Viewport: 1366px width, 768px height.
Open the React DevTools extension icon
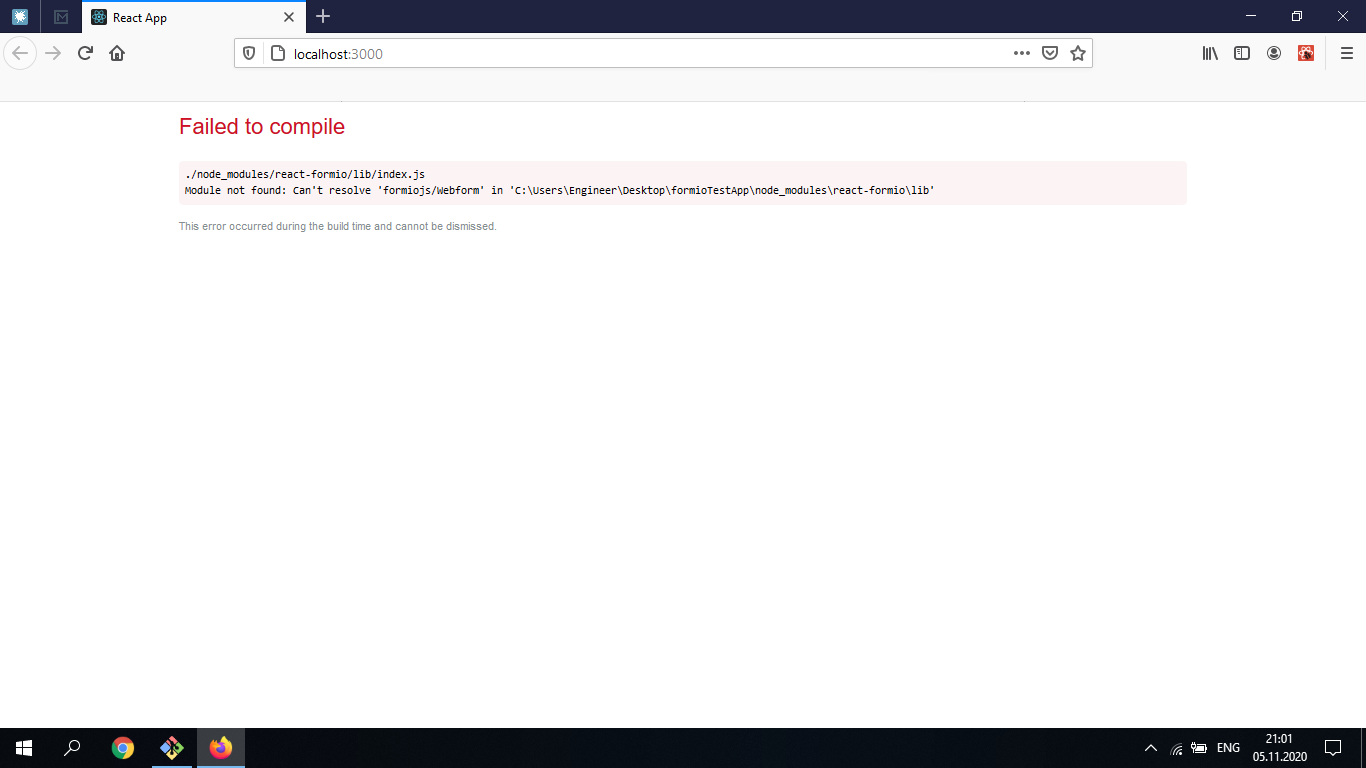click(1306, 53)
